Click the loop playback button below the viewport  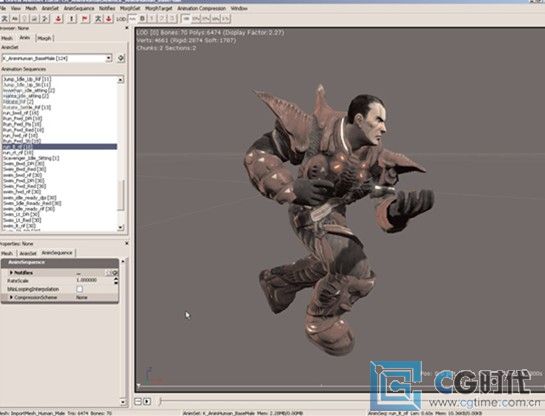point(138,401)
